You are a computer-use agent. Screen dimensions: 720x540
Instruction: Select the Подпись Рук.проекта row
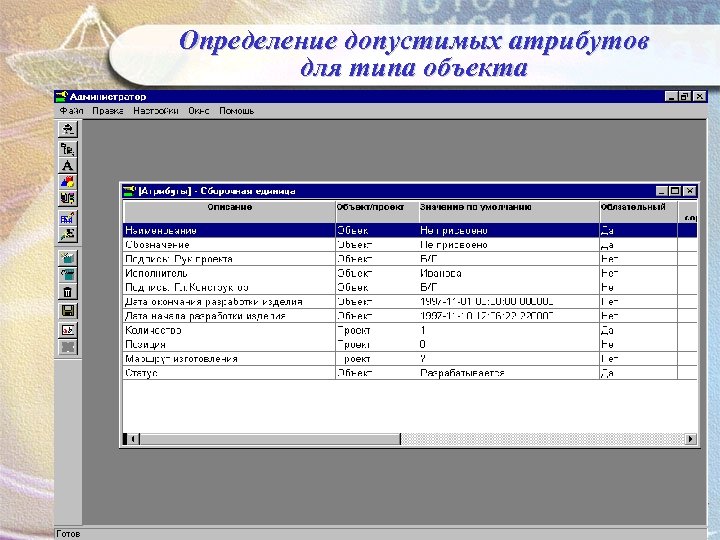tap(410, 259)
